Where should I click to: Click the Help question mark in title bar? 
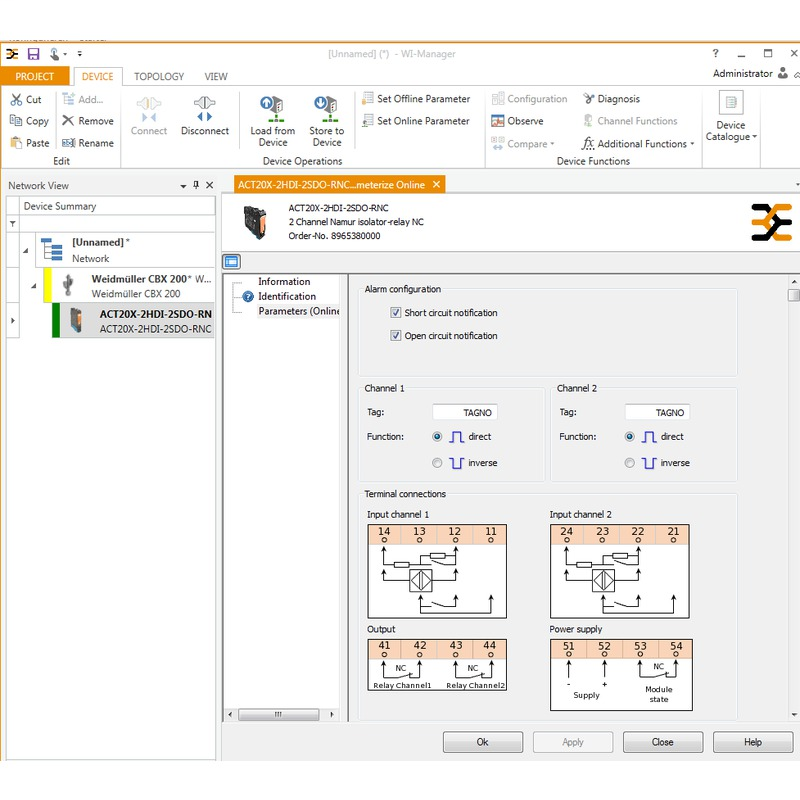[x=715, y=53]
